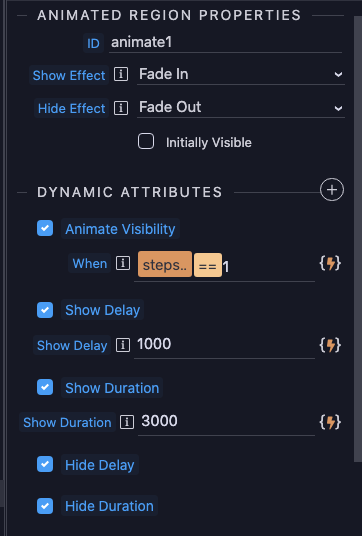This screenshot has width=362, height=536.
Task: Open expression editor for Show Delay value
Action: tap(330, 345)
